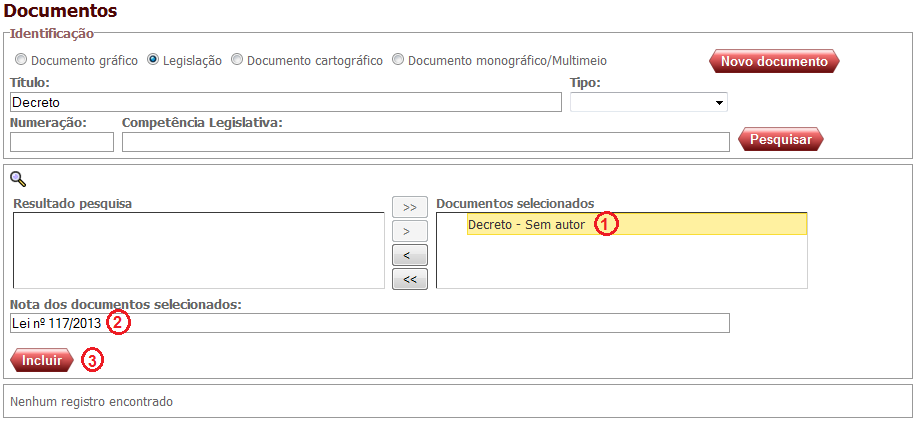Image resolution: width=917 pixels, height=424 pixels.
Task: Remove selected document with < button
Action: point(410,255)
